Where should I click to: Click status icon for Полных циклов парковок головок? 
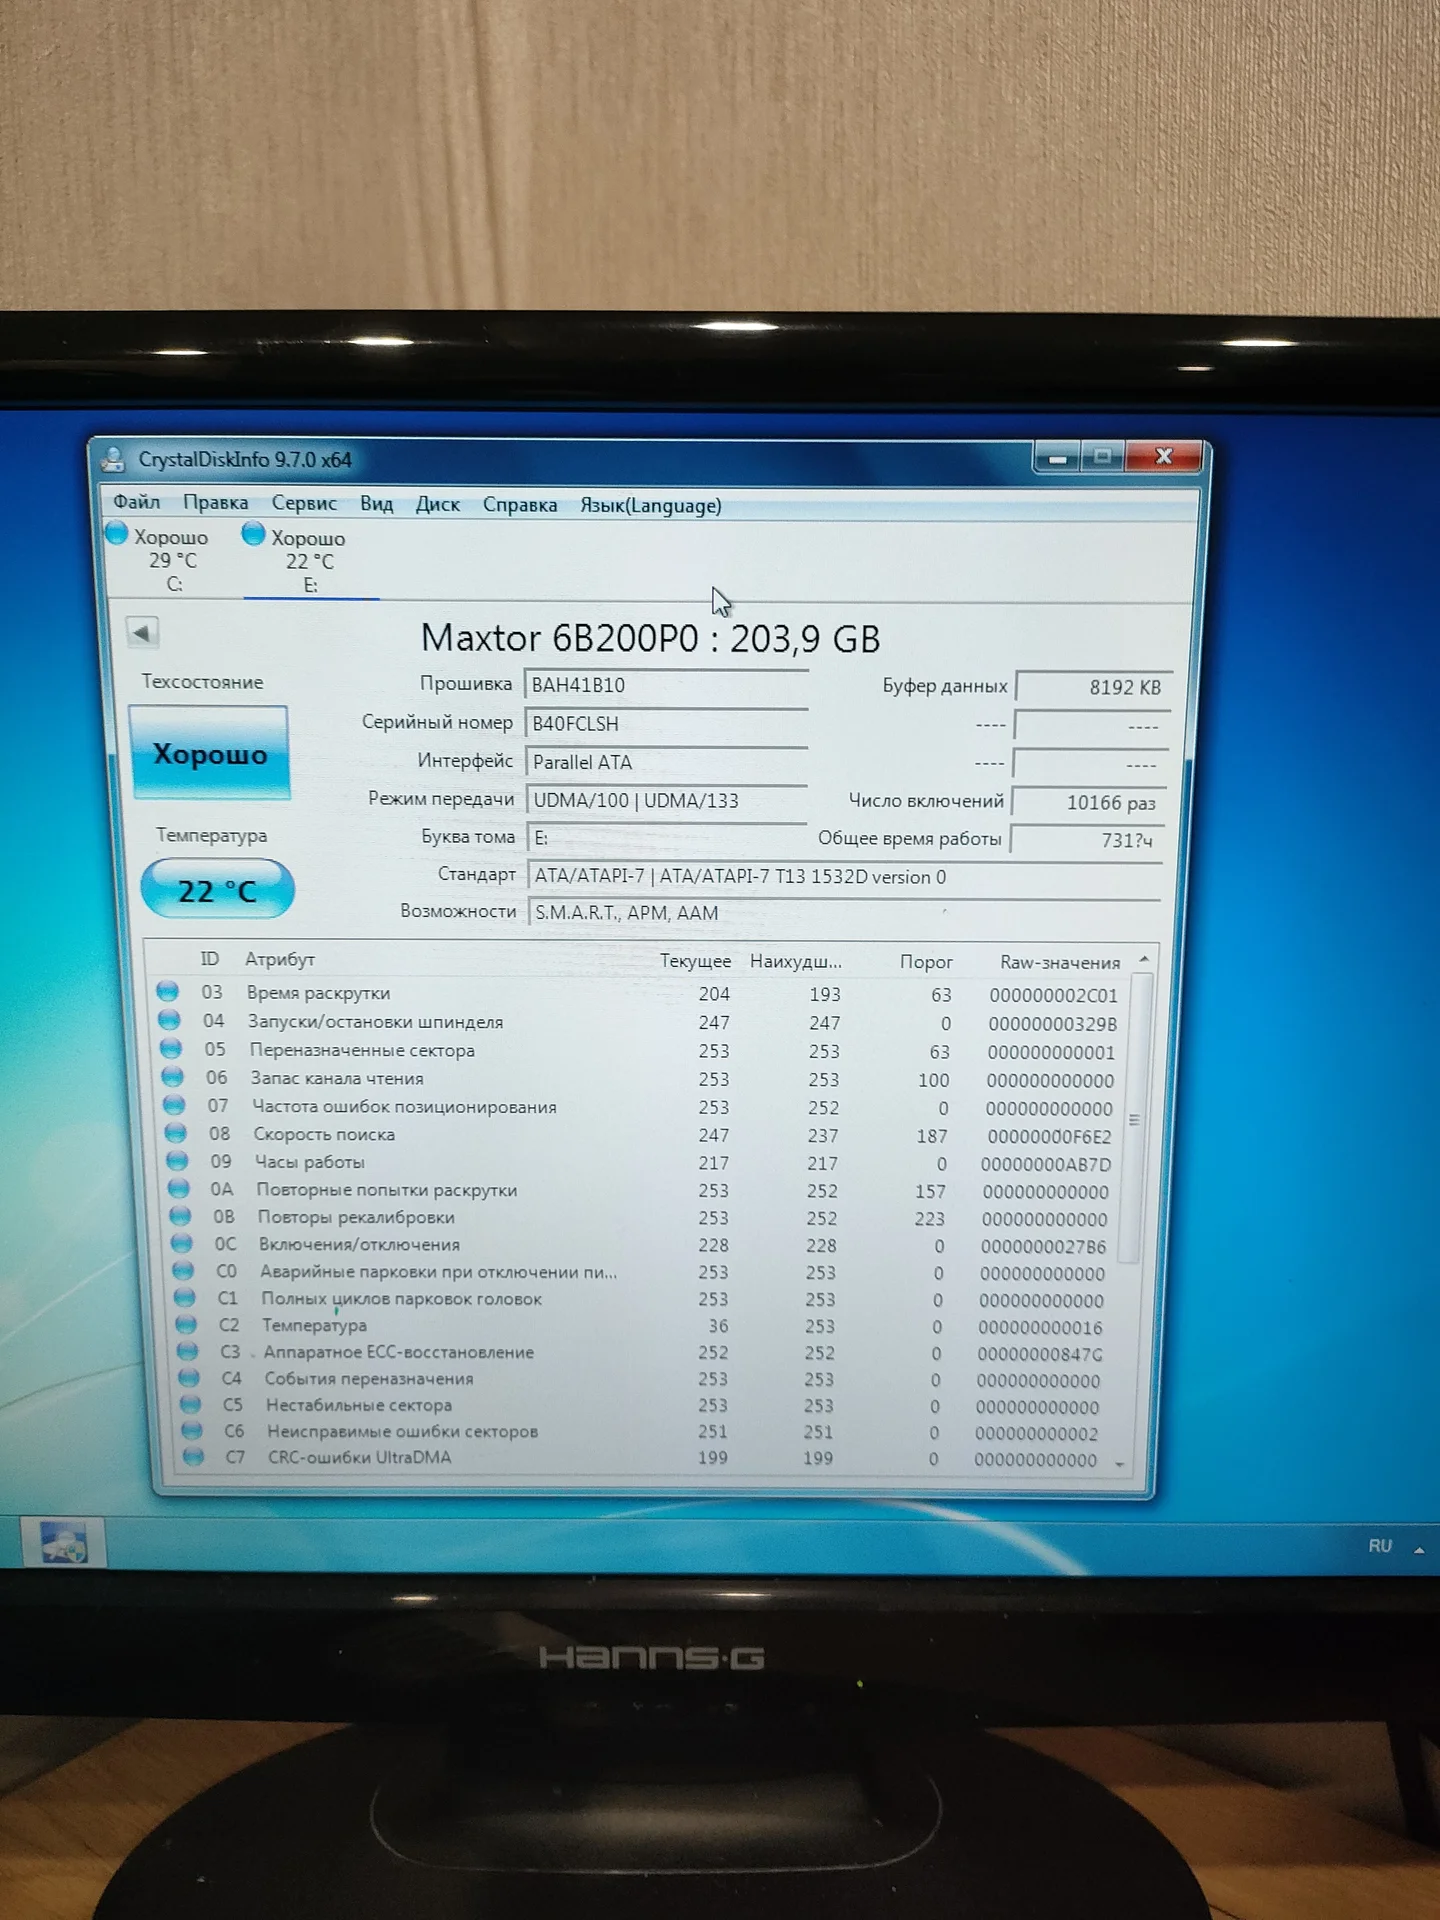(185, 1297)
